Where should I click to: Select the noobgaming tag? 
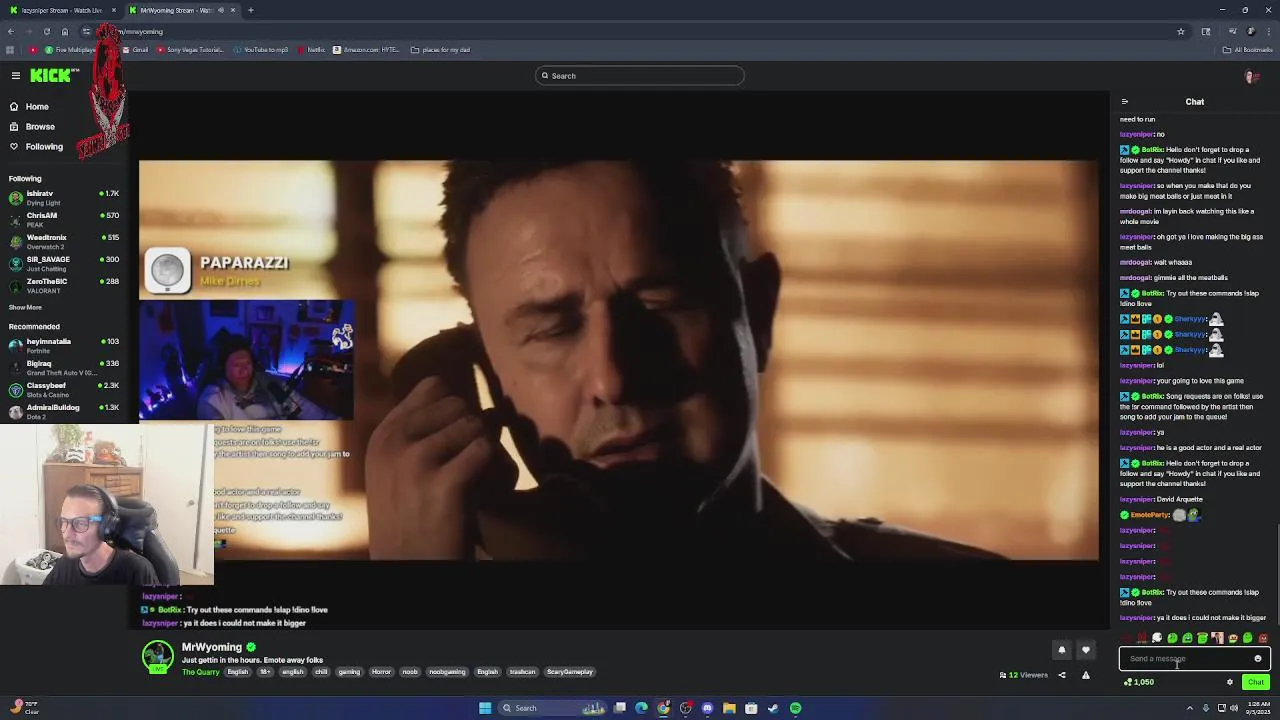[447, 672]
